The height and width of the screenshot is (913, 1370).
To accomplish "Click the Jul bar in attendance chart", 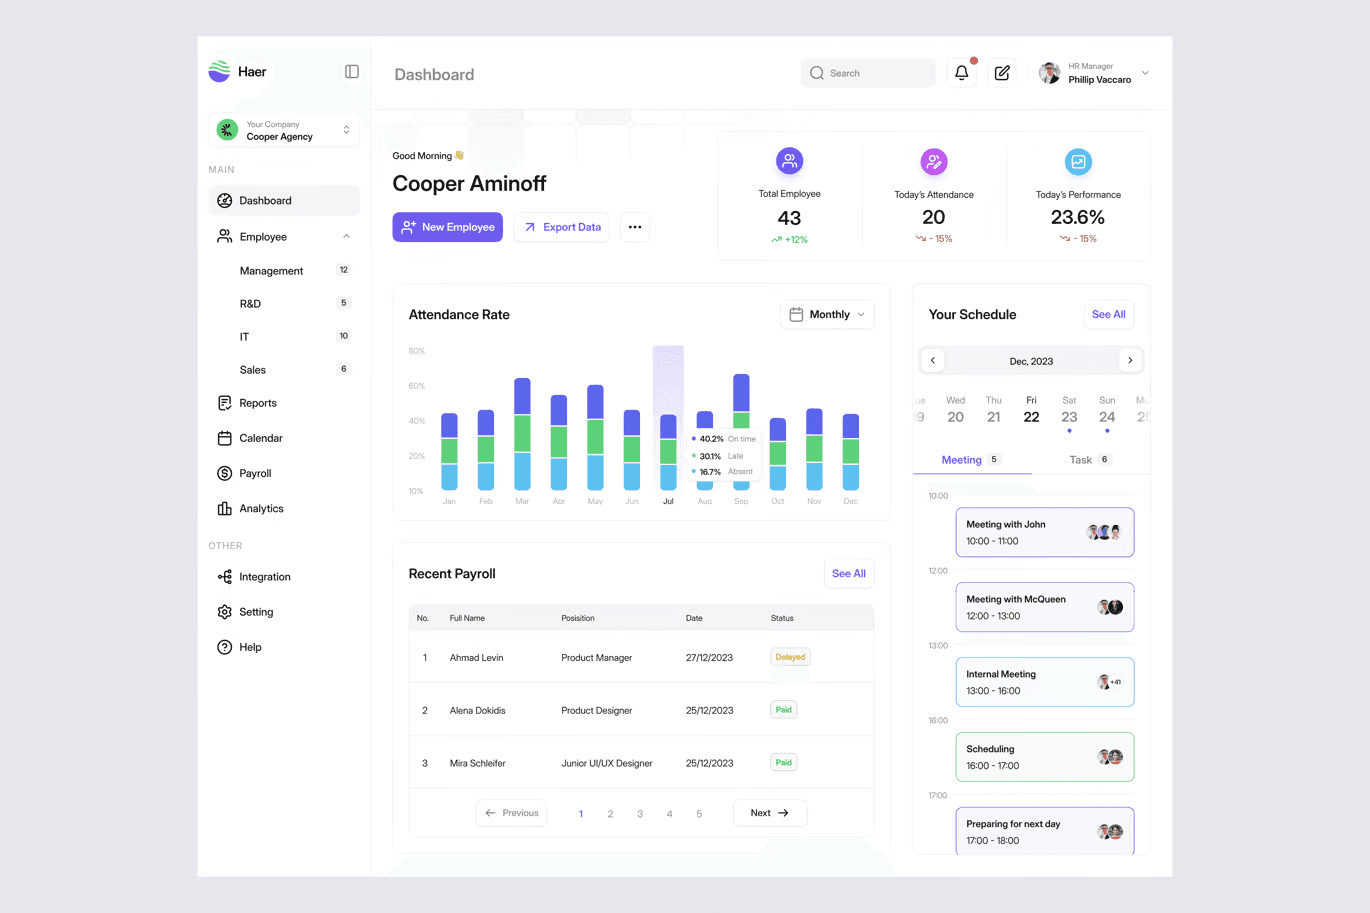I will (668, 452).
